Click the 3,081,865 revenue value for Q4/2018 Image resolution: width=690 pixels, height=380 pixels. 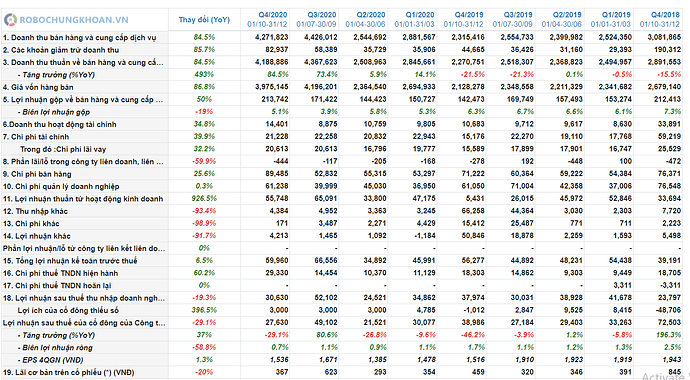point(664,37)
